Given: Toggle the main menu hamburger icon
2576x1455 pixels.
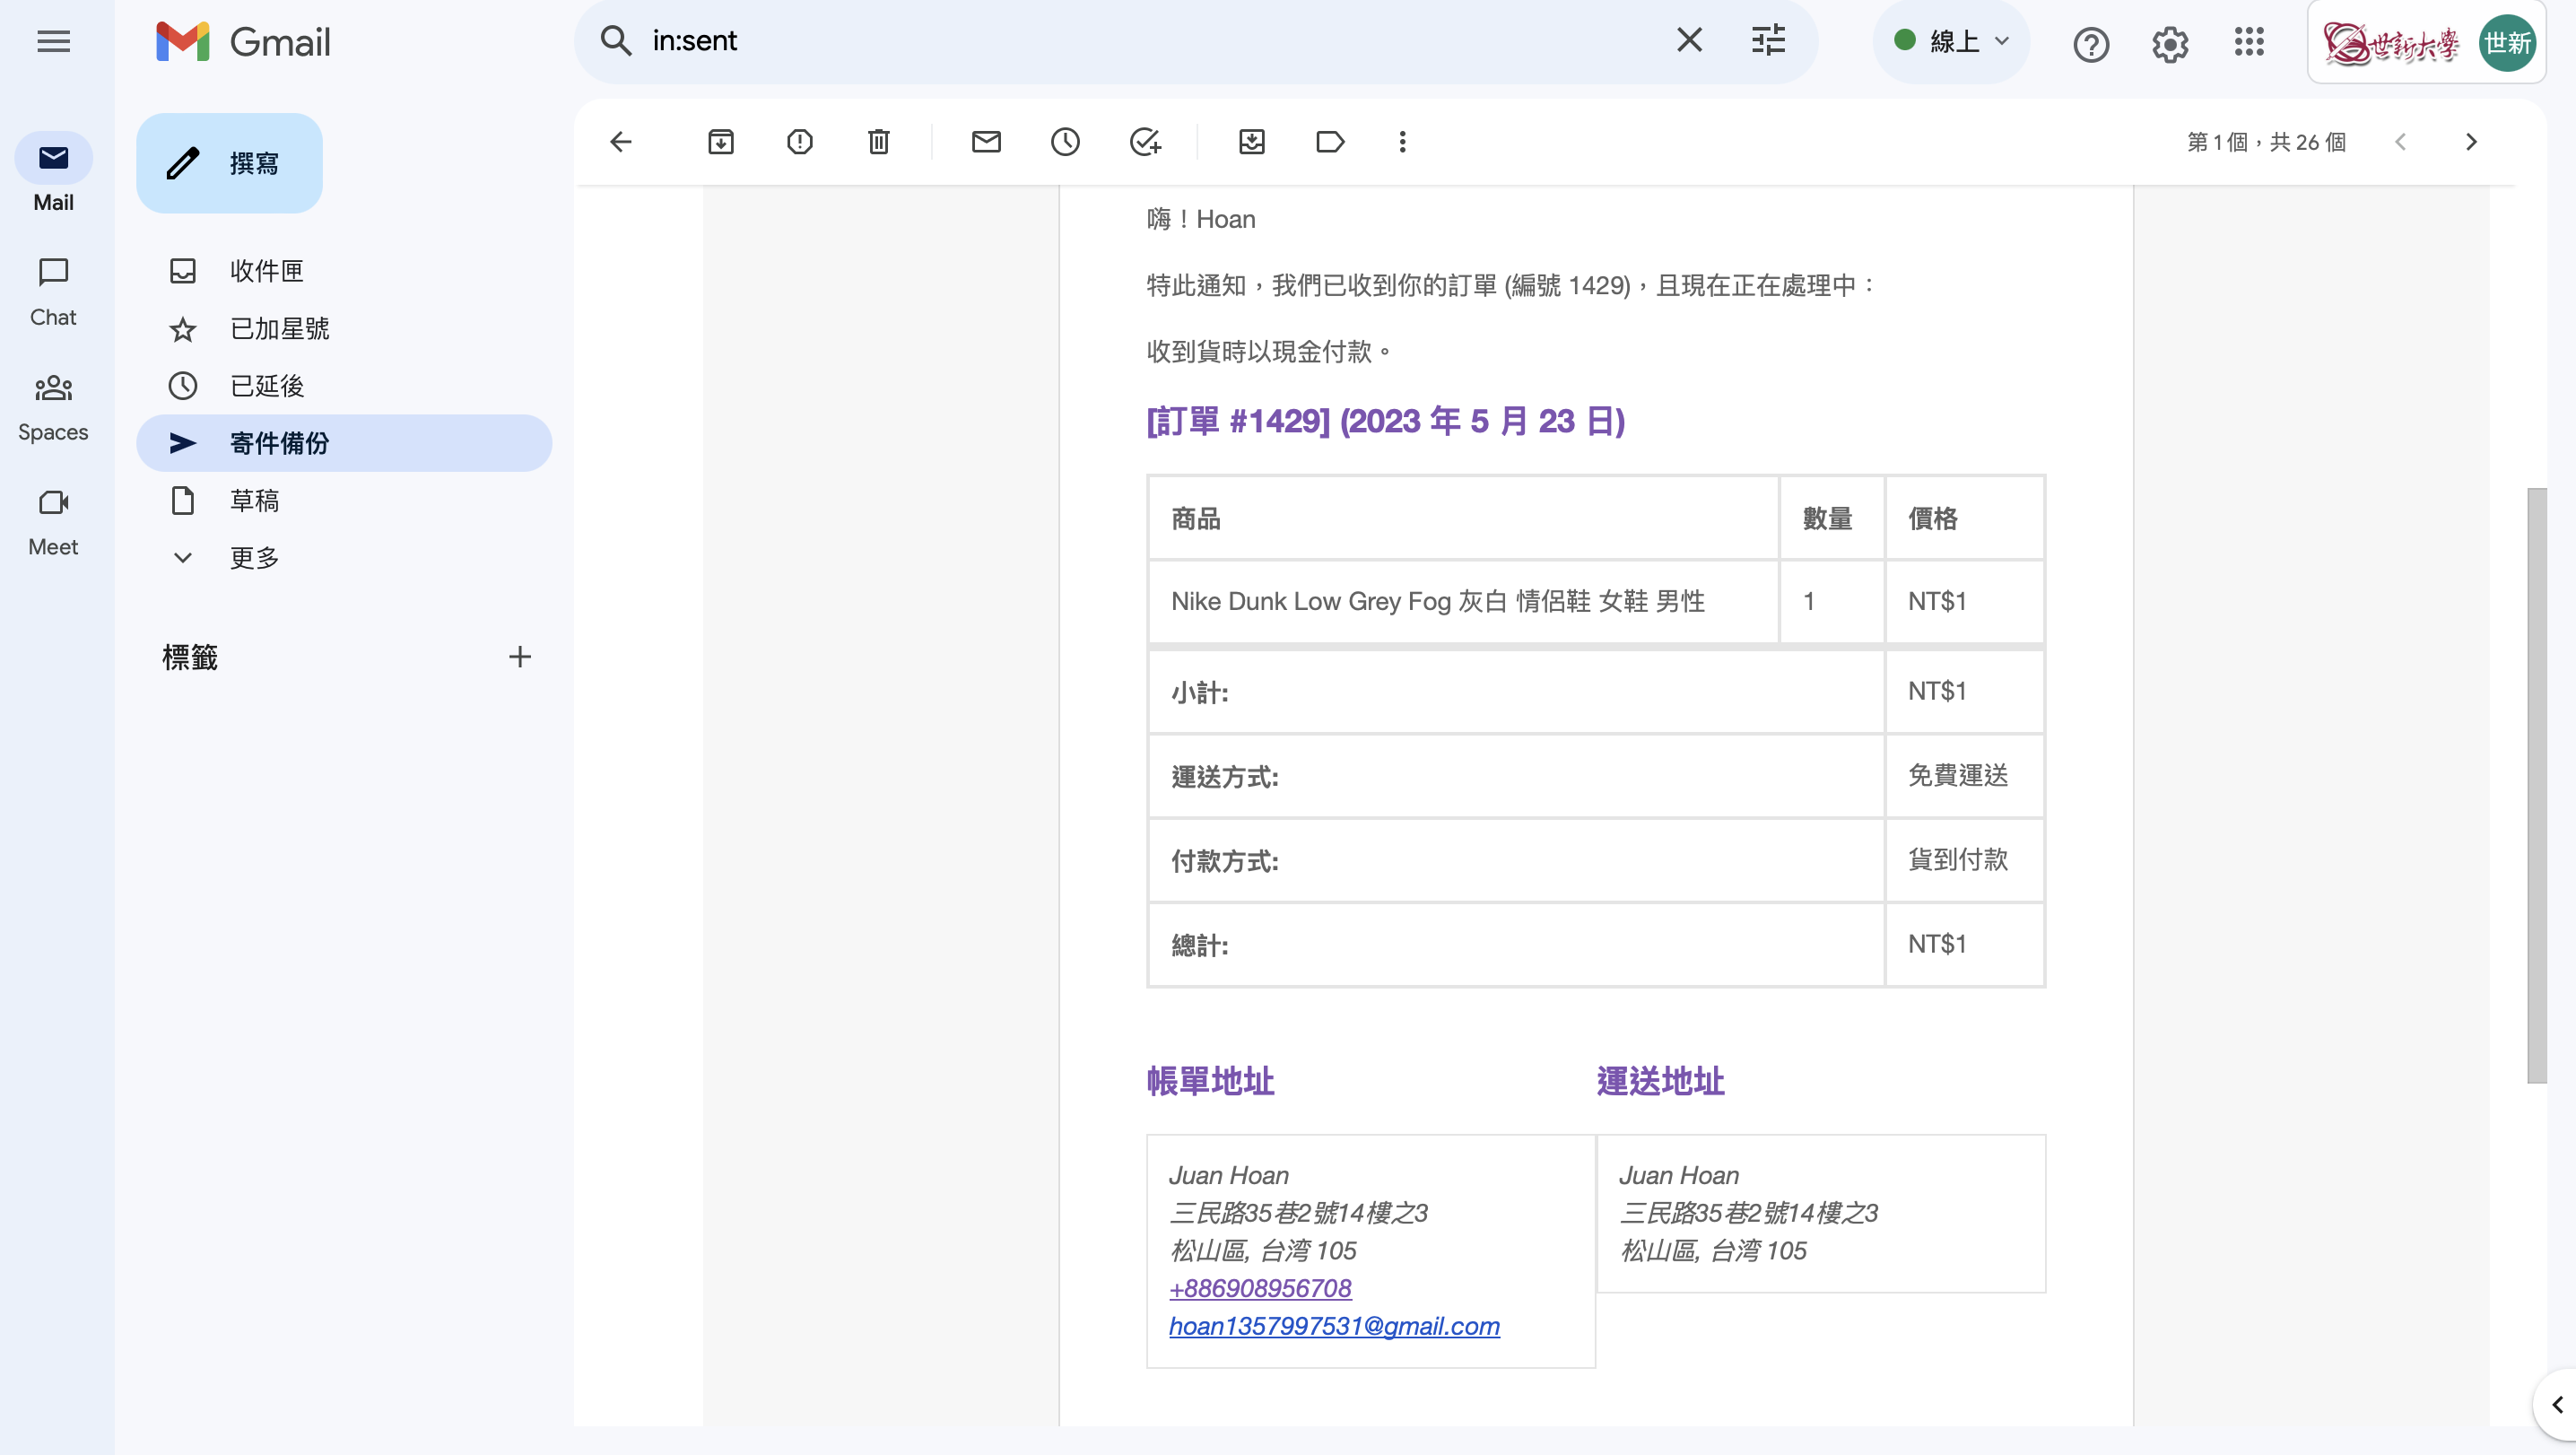Looking at the screenshot, I should click(x=53, y=41).
